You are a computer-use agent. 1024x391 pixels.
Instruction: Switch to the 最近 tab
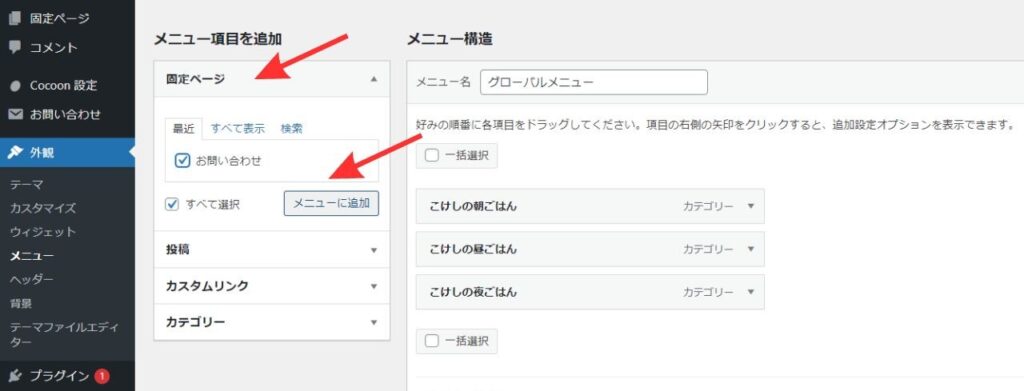tap(184, 129)
